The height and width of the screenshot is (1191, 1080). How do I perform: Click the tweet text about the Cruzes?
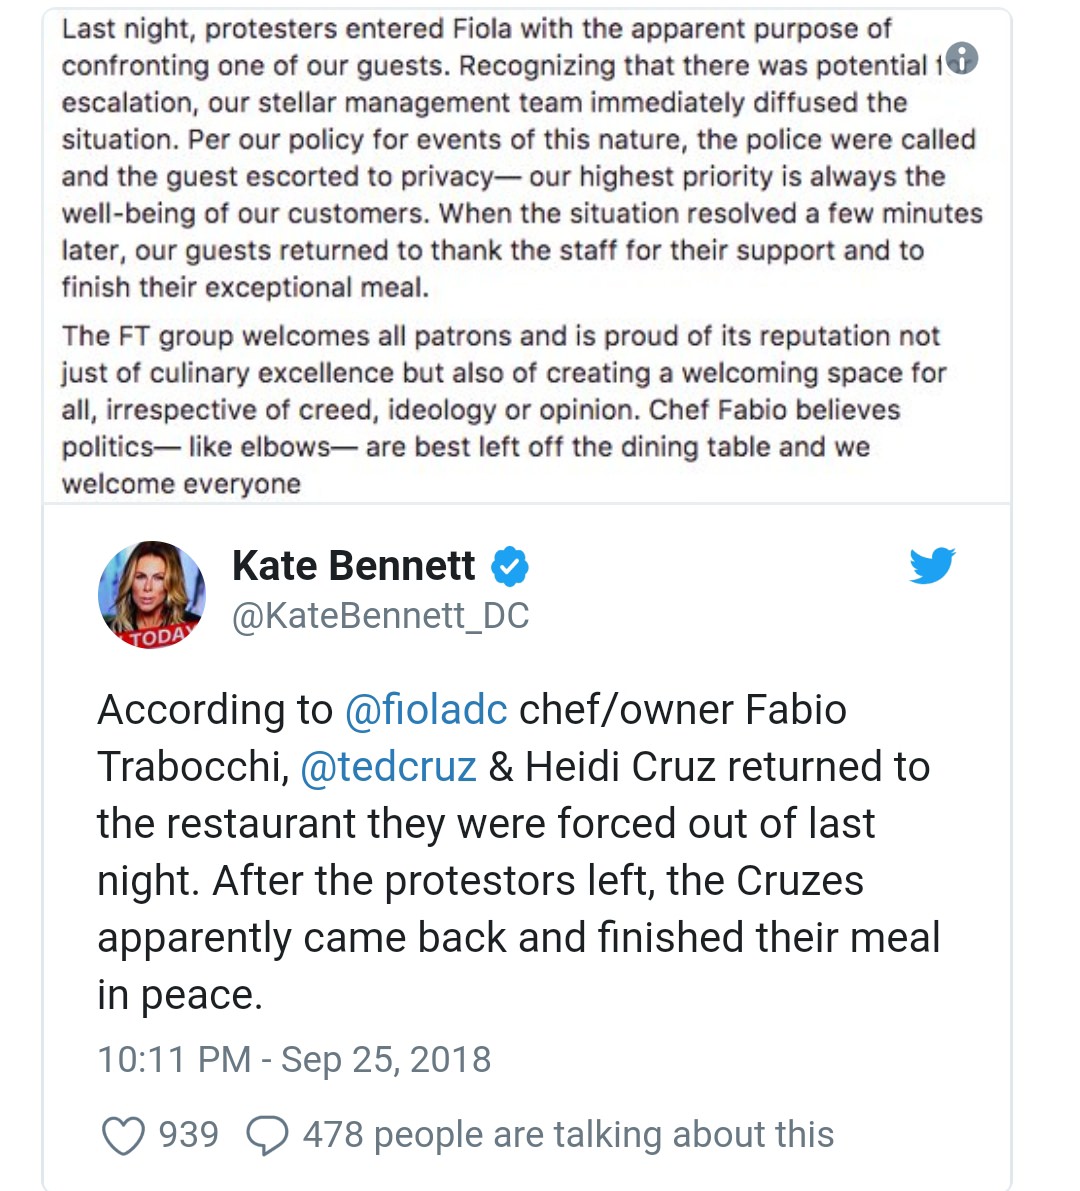[x=519, y=852]
